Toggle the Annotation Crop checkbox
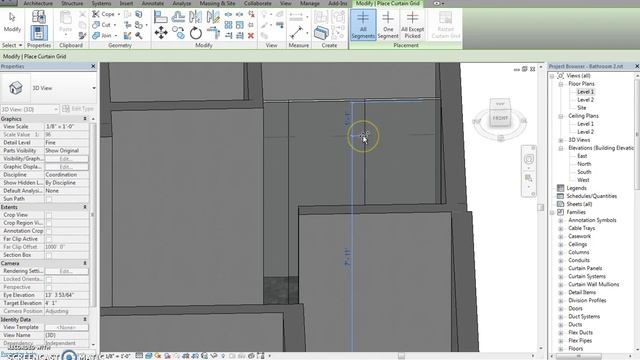 point(49,231)
